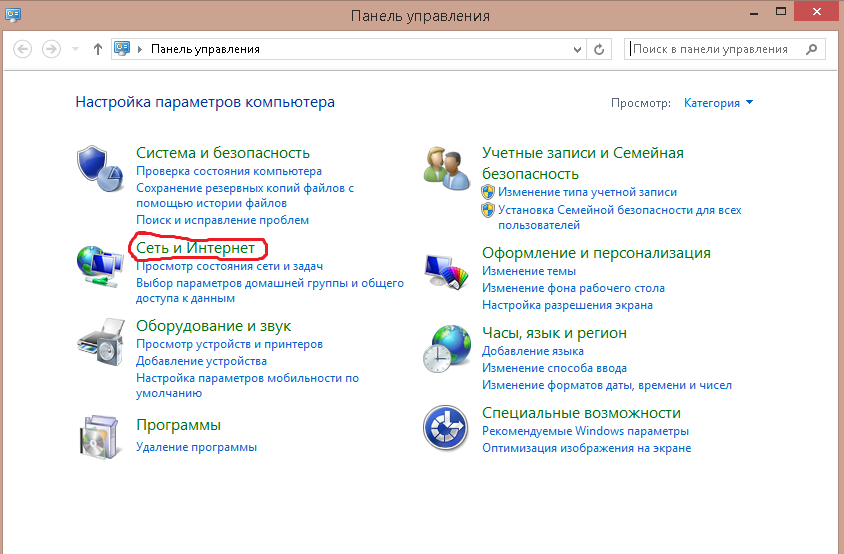Click shield icon beside Изменение типа учетной записи

point(488,192)
